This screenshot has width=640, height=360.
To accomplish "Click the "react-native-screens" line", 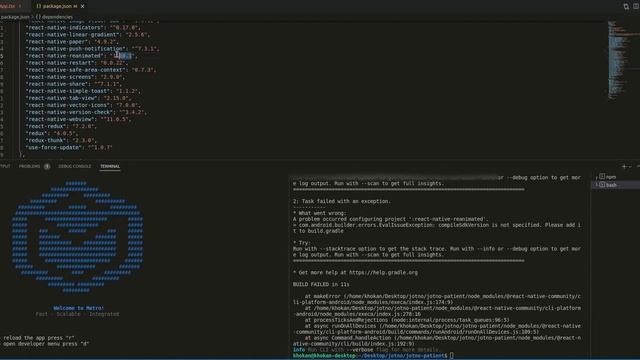I will tap(74, 77).
